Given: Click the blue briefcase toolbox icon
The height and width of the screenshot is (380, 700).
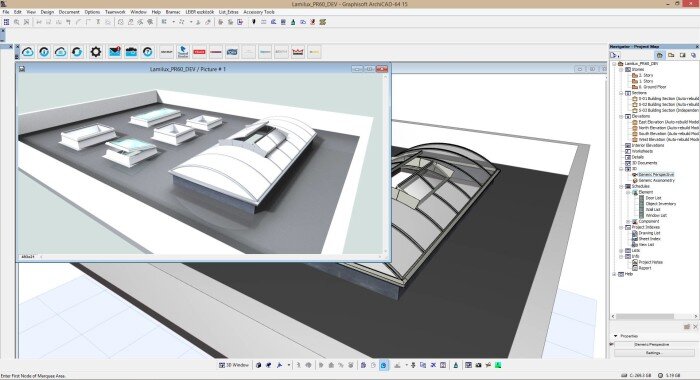Looking at the screenshot, I should tap(131, 52).
